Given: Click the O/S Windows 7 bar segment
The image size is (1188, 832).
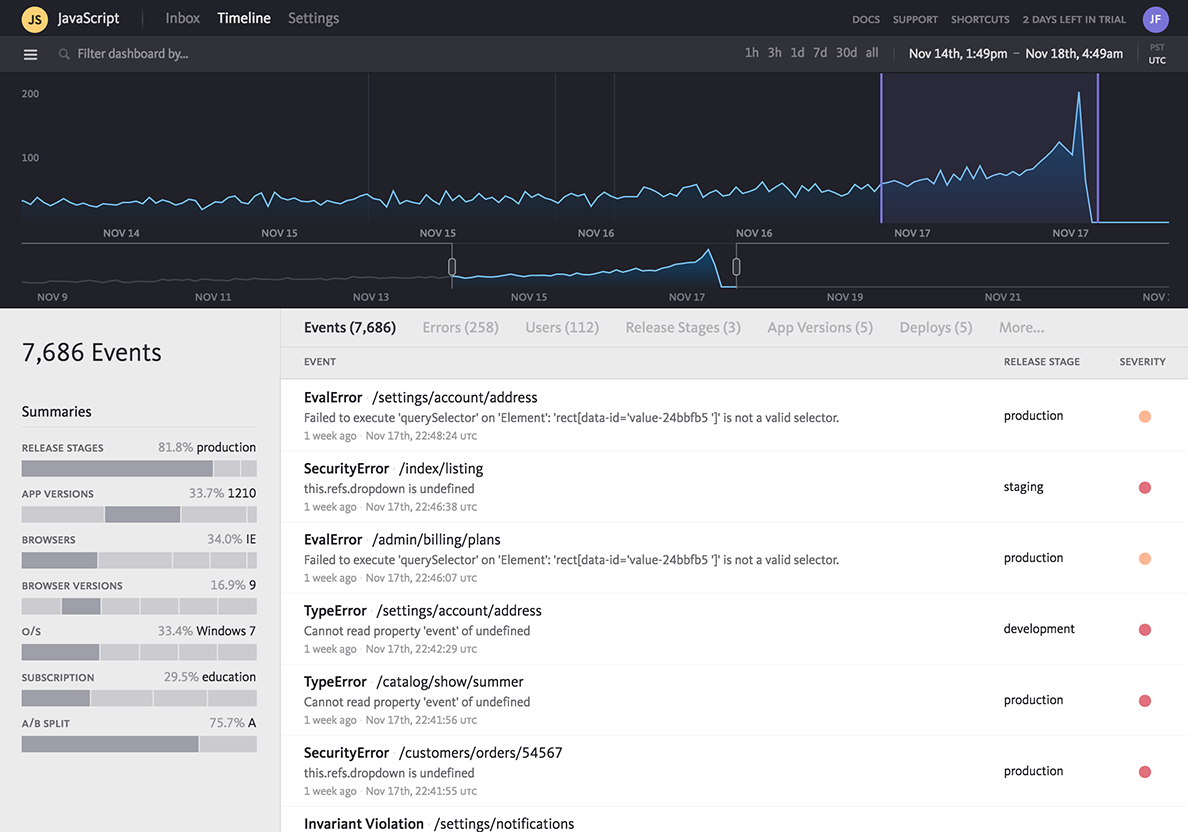Looking at the screenshot, I should pyautogui.click(x=60, y=652).
